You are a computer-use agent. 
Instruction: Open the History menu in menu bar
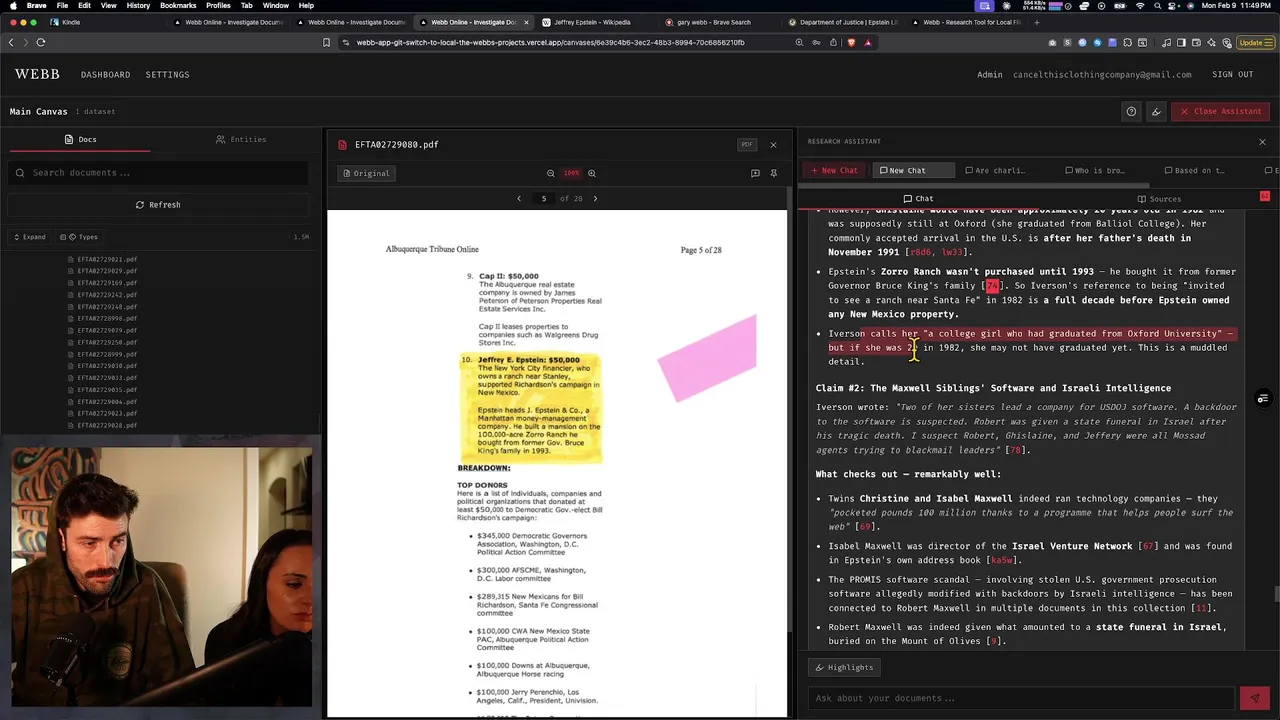click(x=138, y=5)
